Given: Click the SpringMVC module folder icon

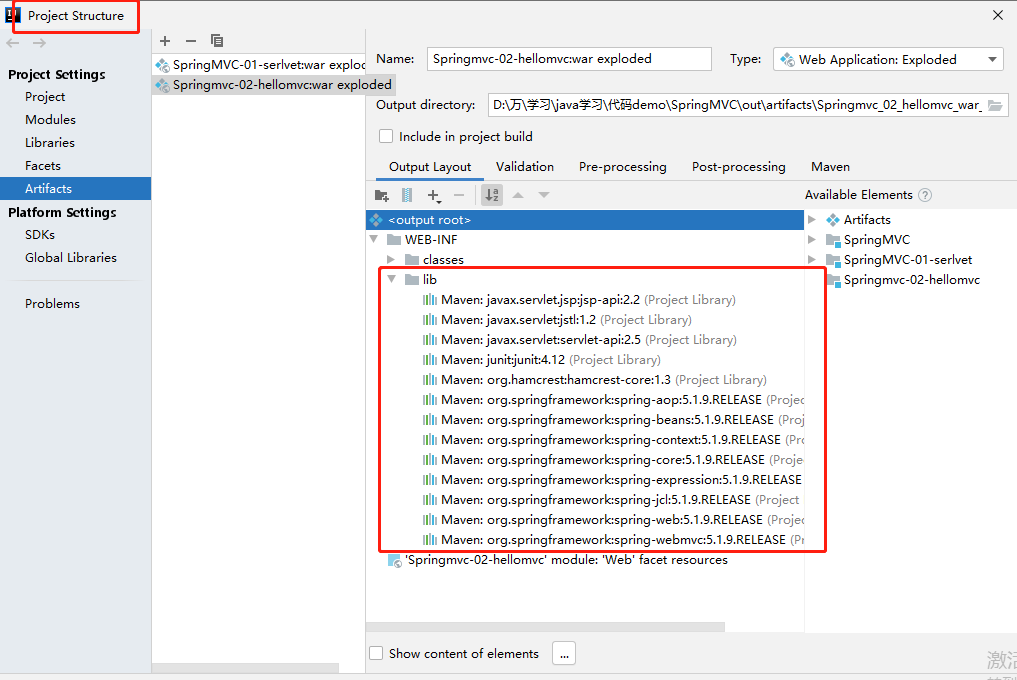Looking at the screenshot, I should 833,240.
